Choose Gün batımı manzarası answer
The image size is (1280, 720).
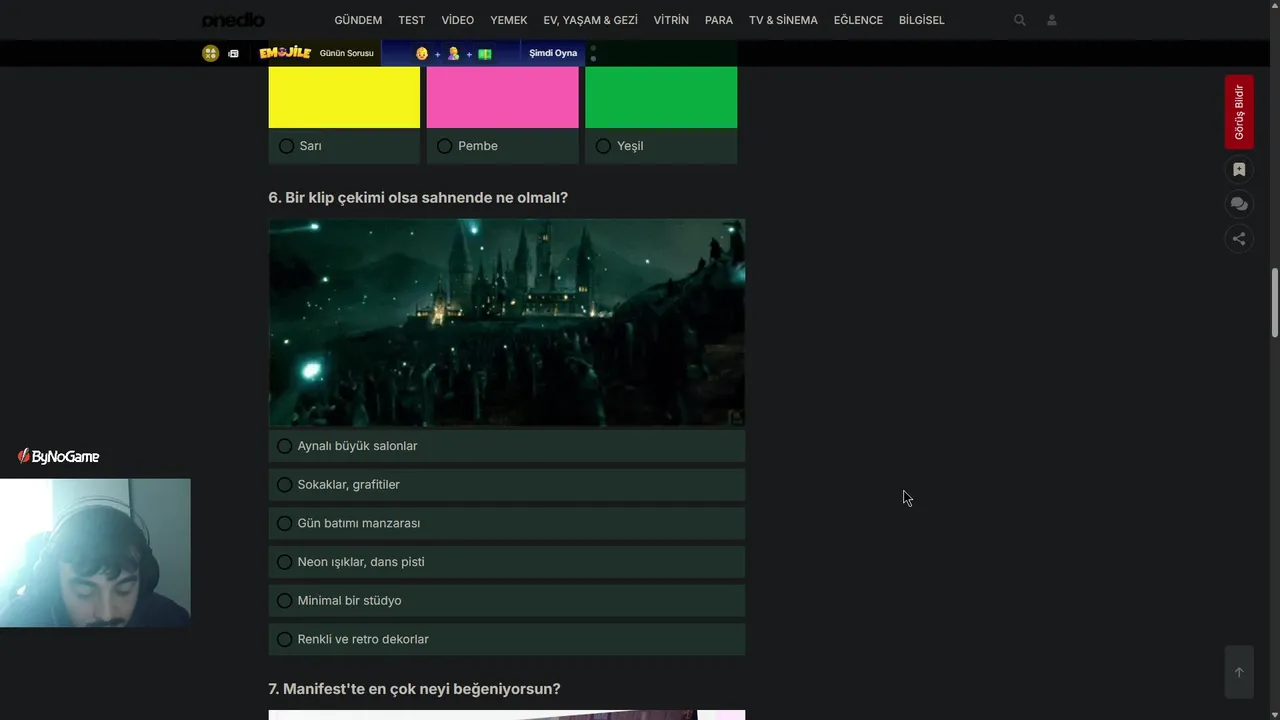(x=506, y=523)
